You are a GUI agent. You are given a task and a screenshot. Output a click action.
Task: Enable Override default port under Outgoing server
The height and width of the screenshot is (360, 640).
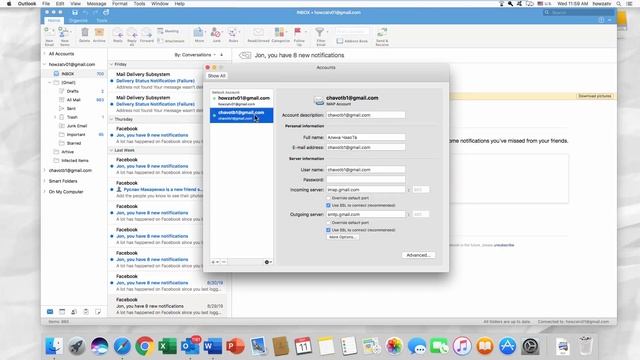pyautogui.click(x=328, y=223)
